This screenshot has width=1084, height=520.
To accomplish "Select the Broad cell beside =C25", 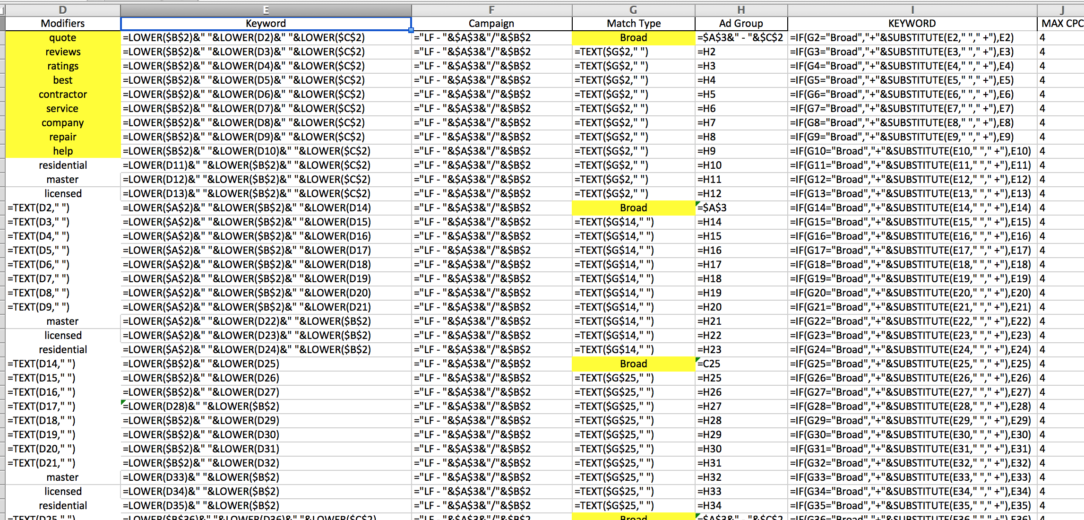I will point(633,364).
